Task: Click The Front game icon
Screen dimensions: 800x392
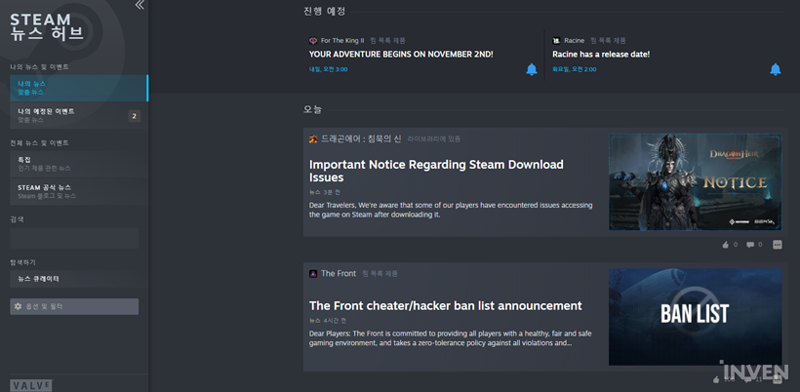Action: pyautogui.click(x=313, y=274)
